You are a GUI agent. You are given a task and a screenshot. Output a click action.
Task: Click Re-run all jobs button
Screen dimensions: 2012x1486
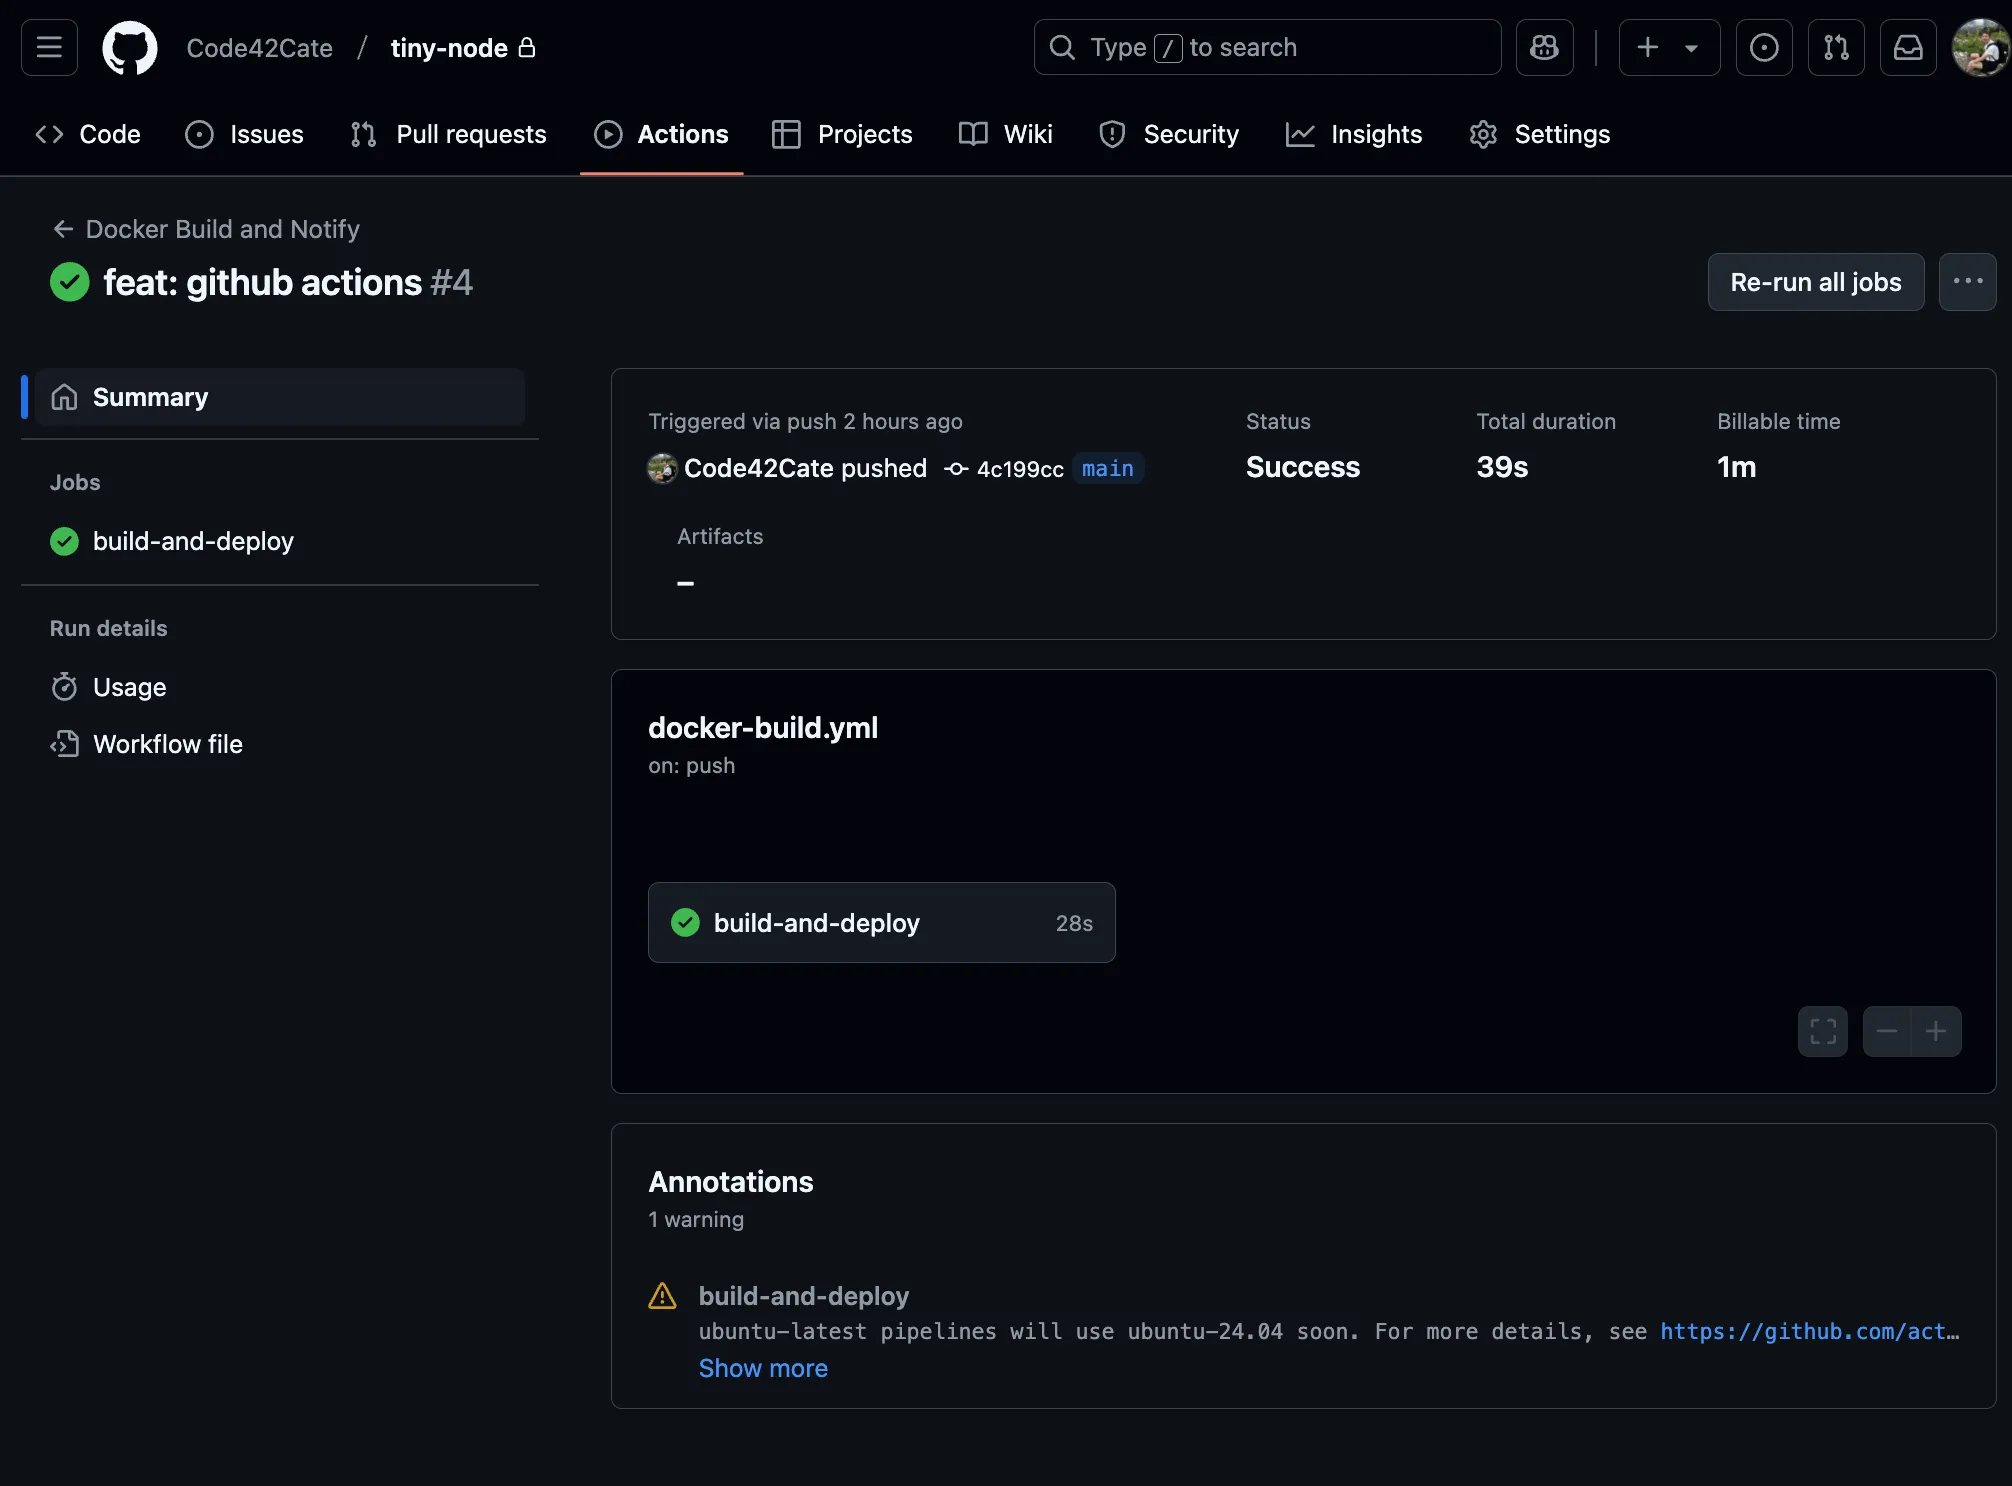(x=1815, y=282)
